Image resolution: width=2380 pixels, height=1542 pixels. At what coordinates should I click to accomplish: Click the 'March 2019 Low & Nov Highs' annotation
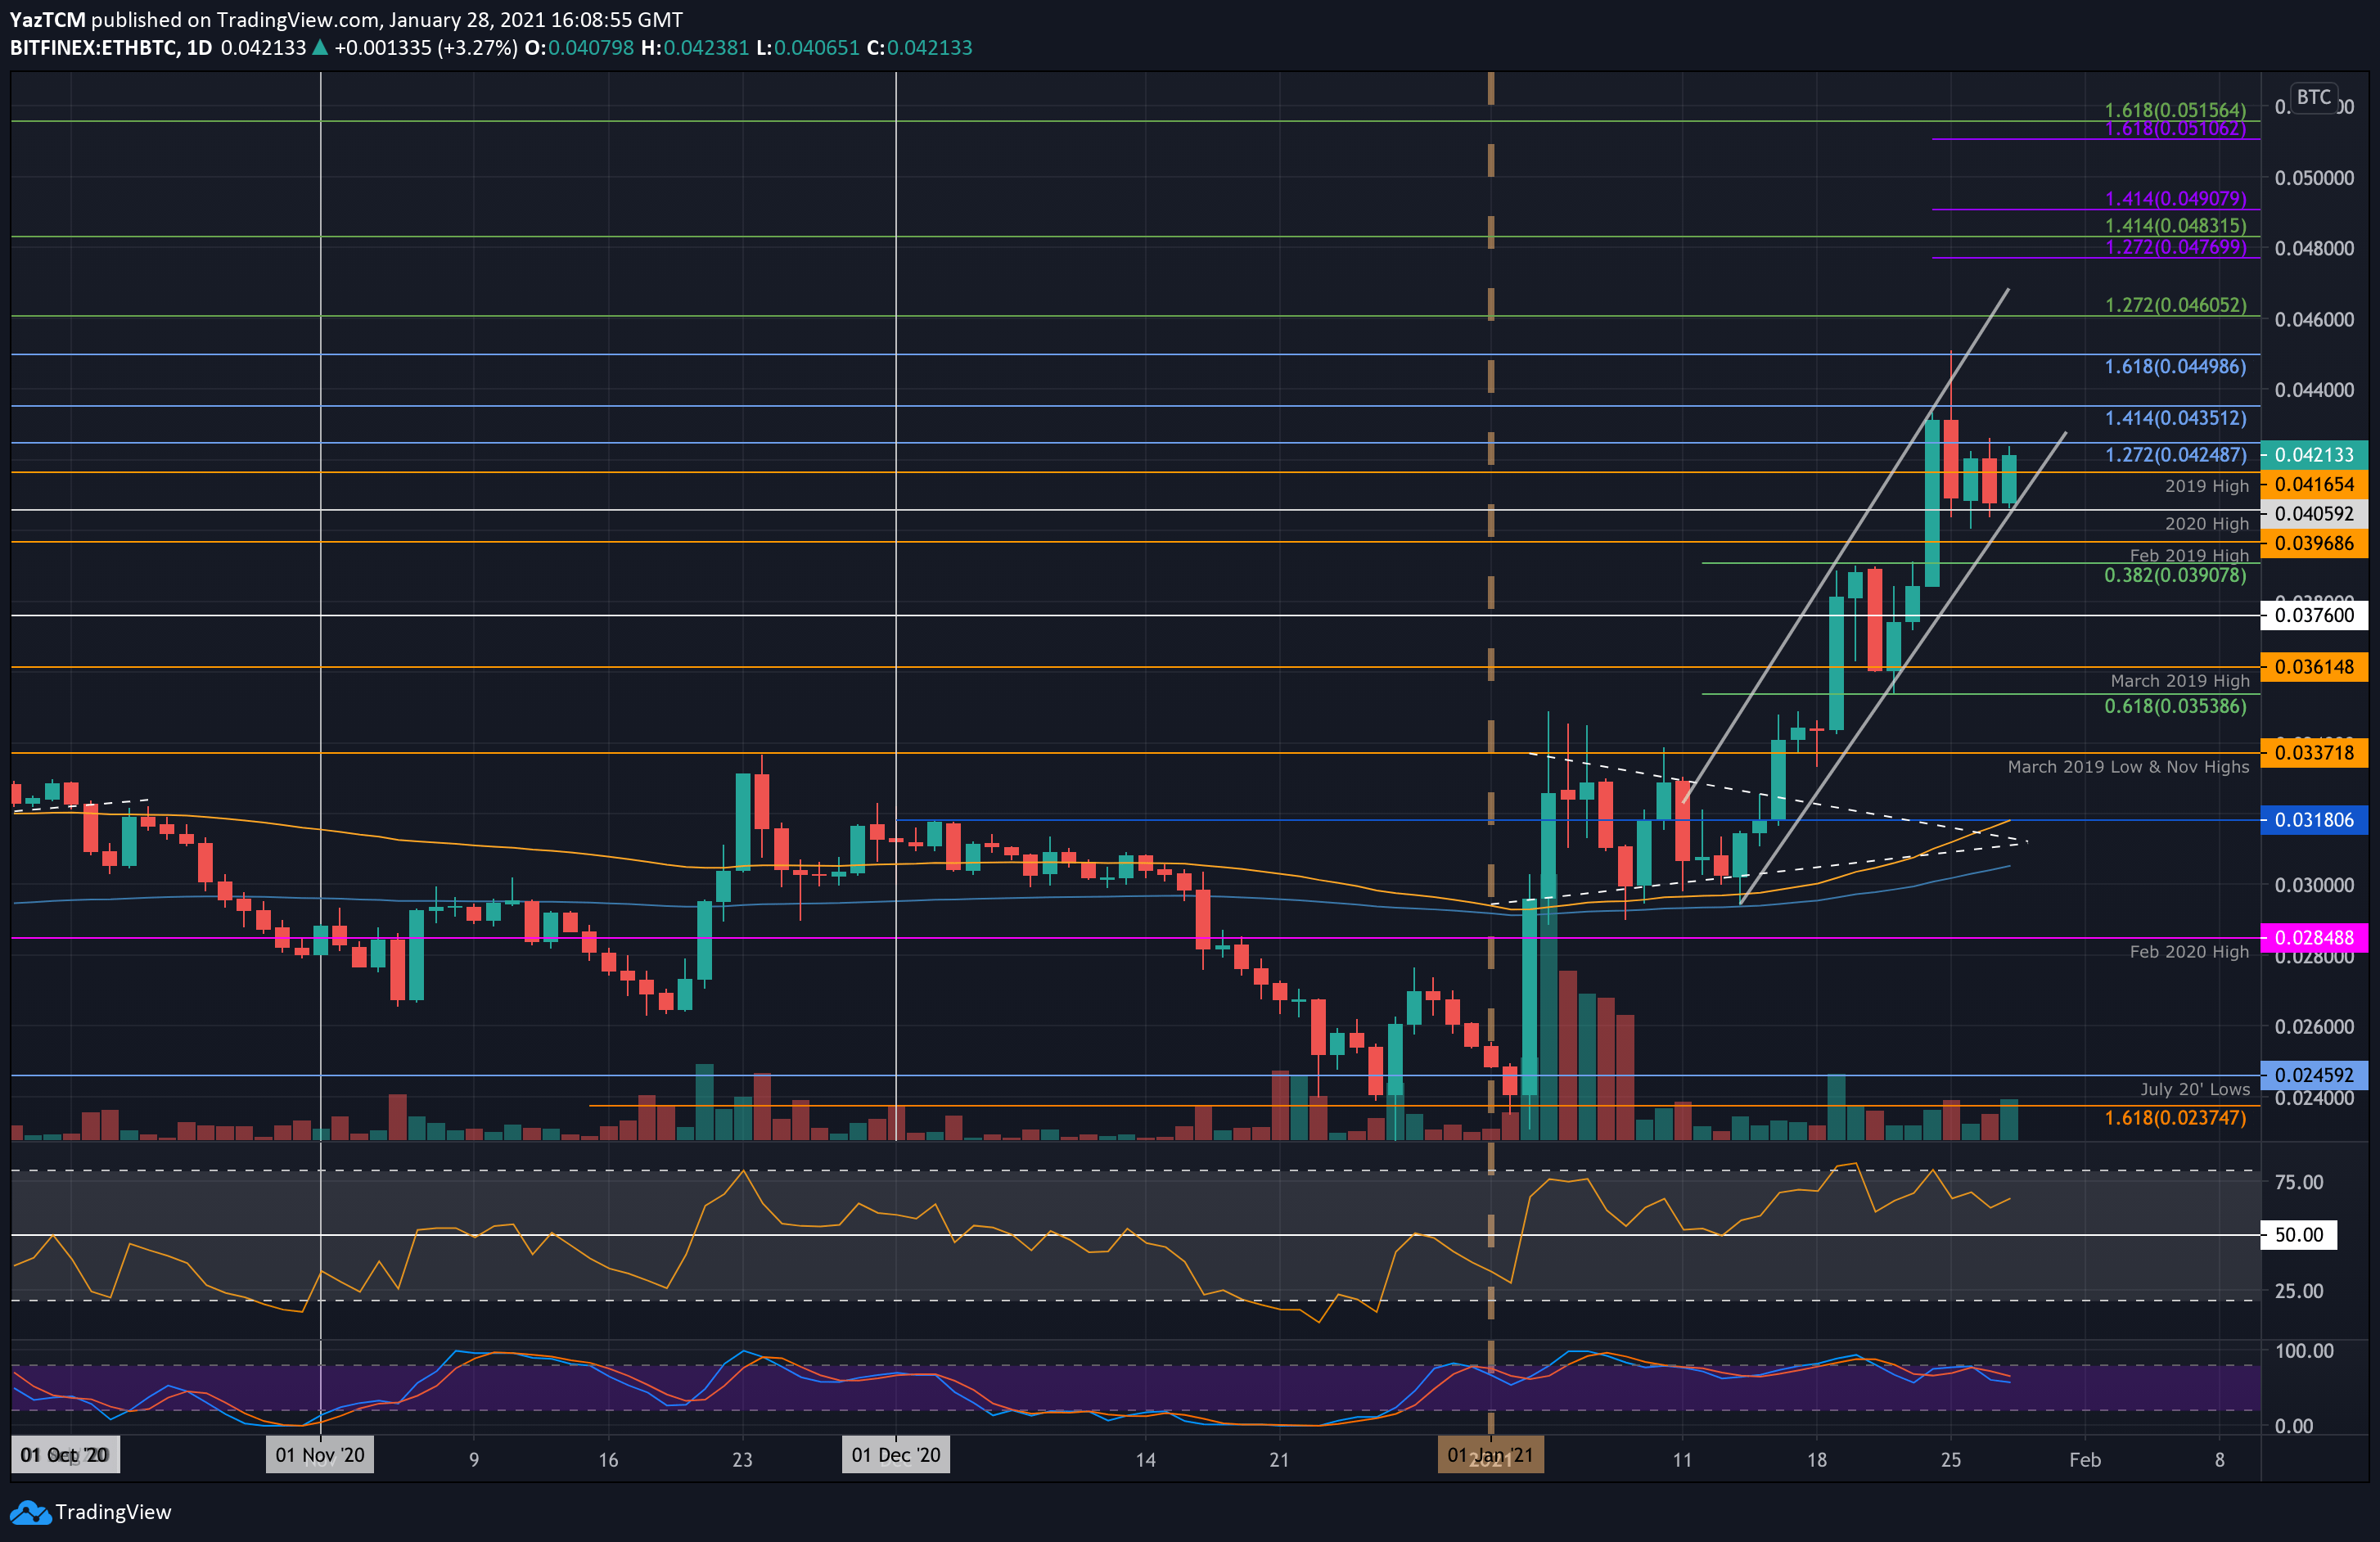[x=2128, y=767]
